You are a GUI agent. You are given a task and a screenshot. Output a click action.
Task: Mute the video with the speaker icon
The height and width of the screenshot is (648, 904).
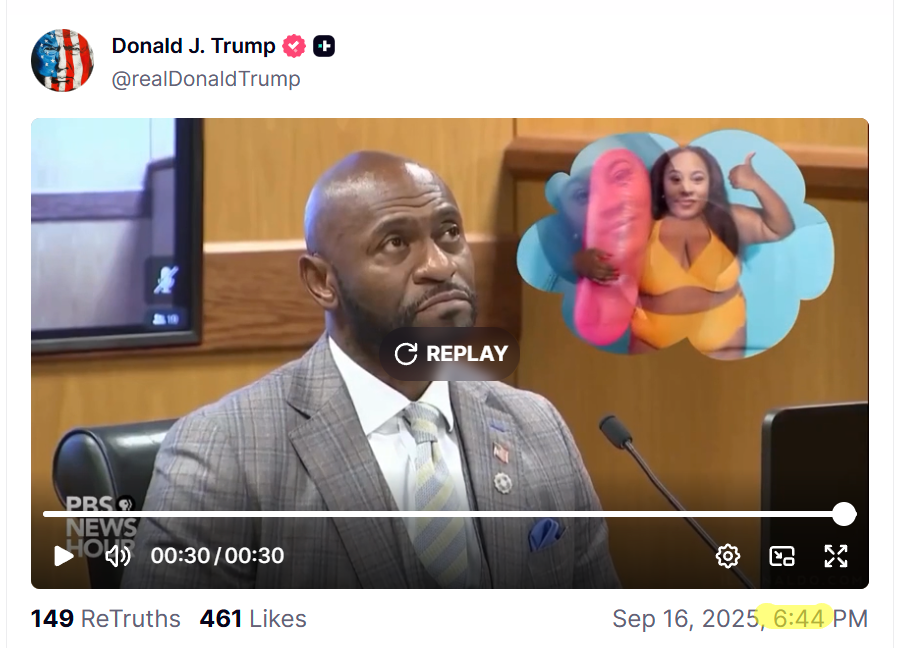(118, 556)
